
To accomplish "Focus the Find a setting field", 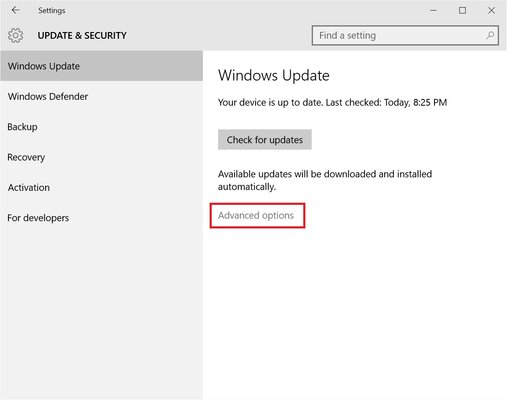I will tap(405, 35).
